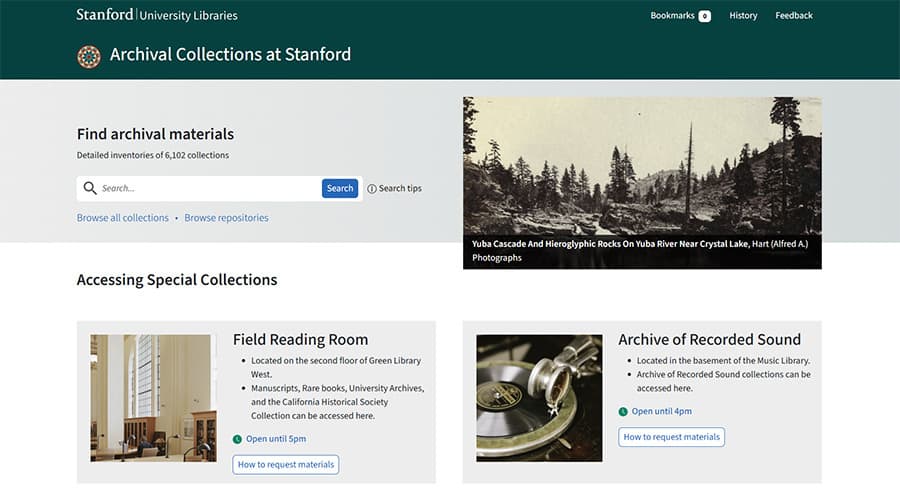
Task: Click the Bookmarks count badge
Action: [704, 16]
